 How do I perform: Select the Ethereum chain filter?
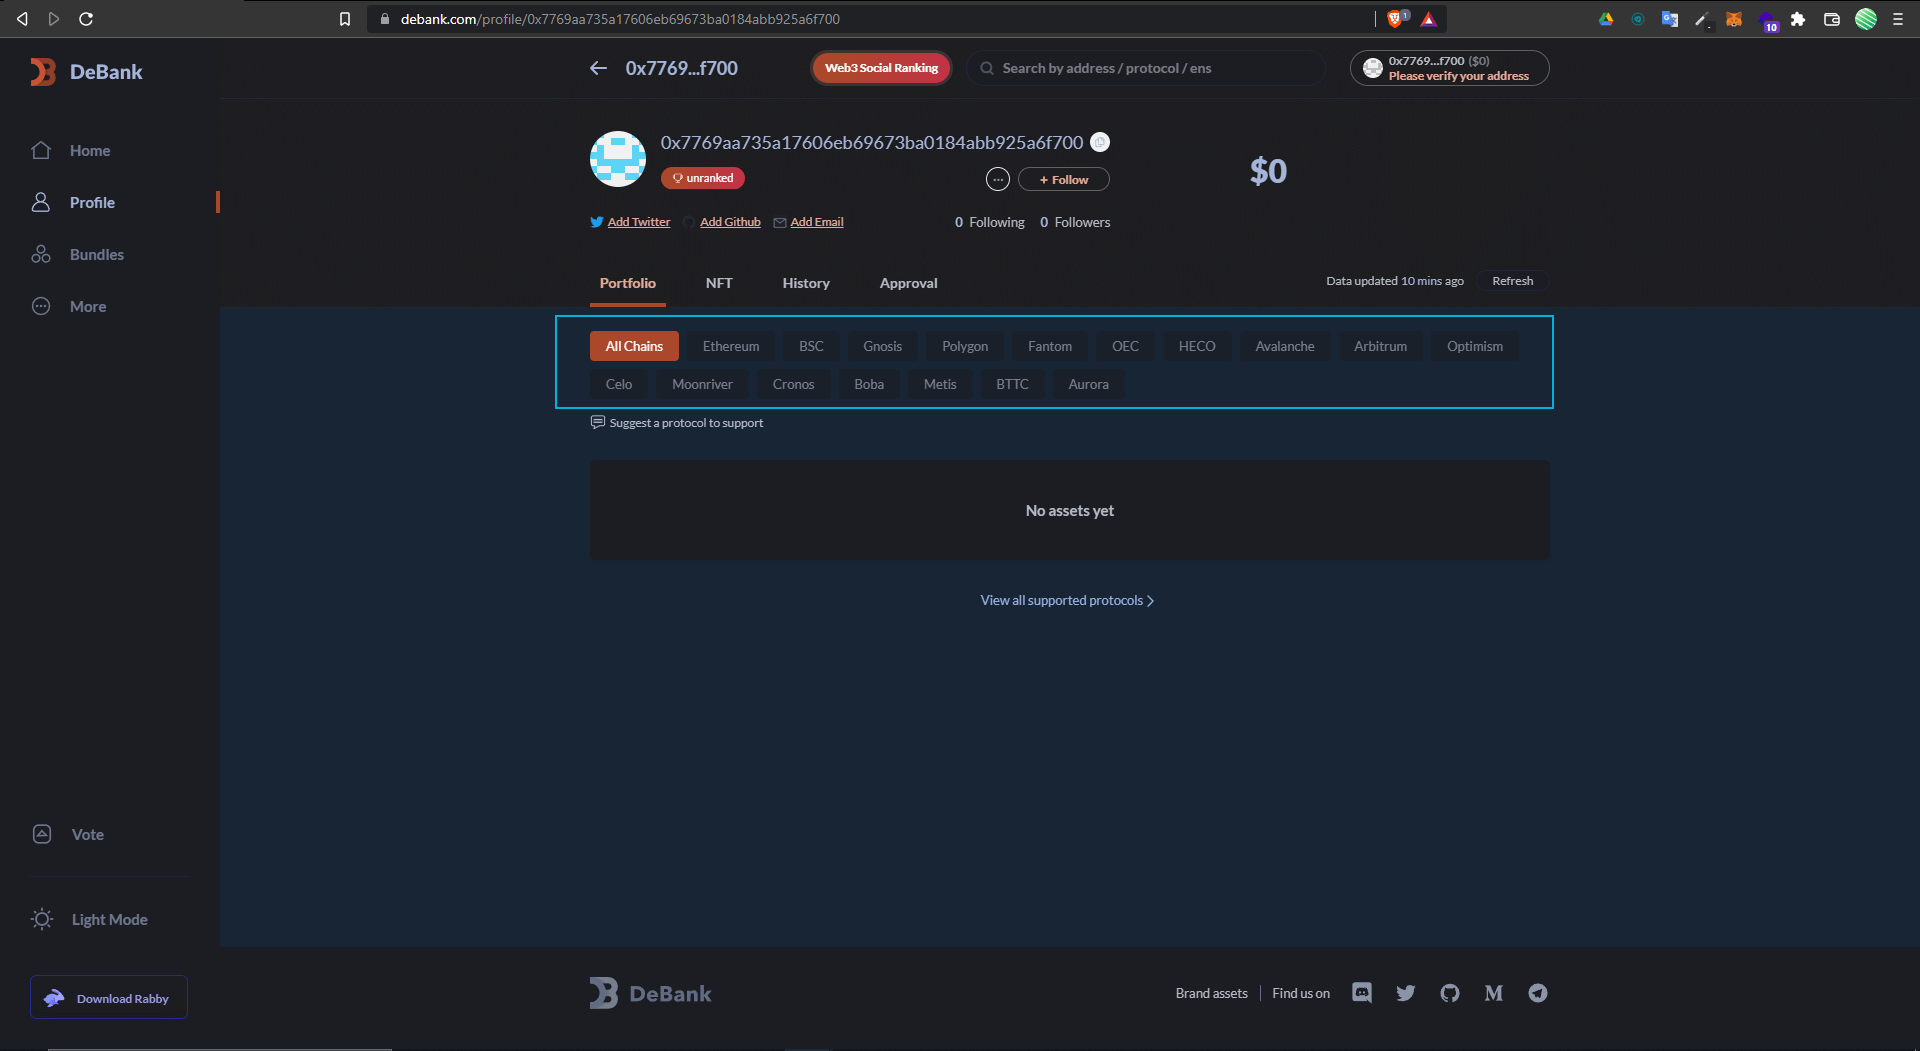click(x=730, y=346)
